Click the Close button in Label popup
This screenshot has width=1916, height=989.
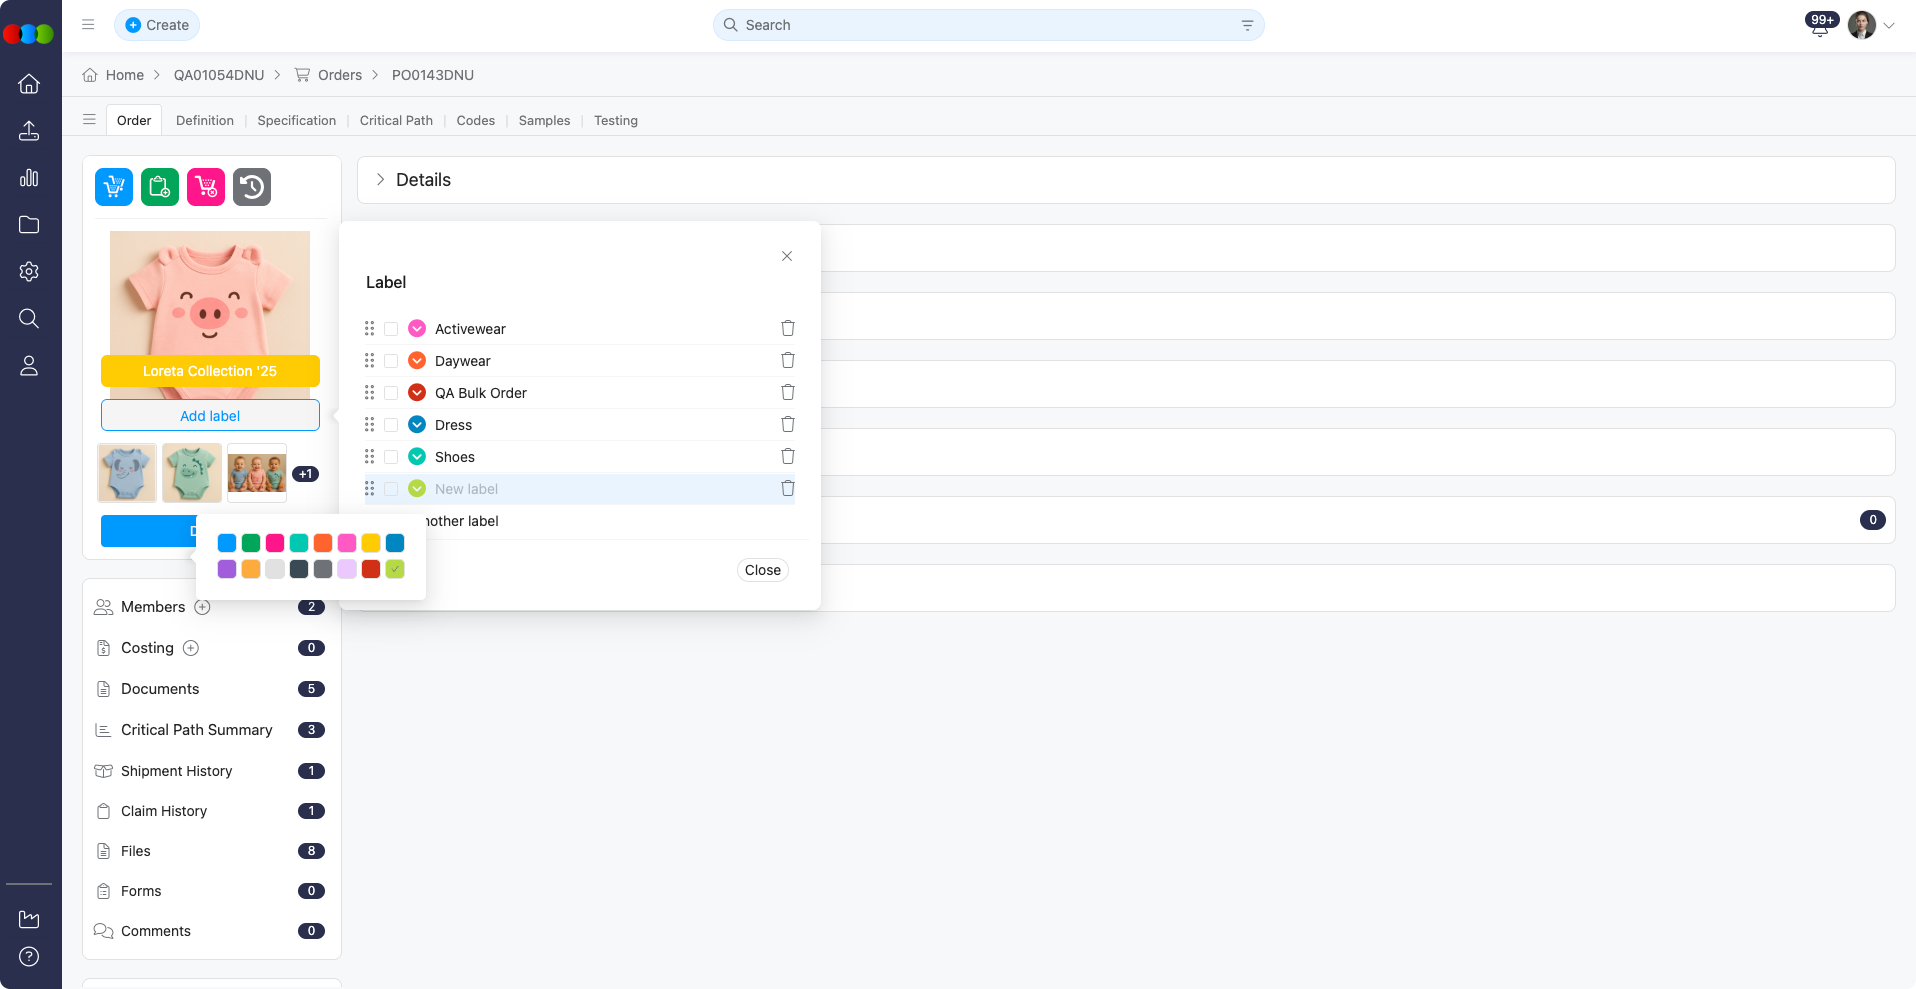coord(762,570)
